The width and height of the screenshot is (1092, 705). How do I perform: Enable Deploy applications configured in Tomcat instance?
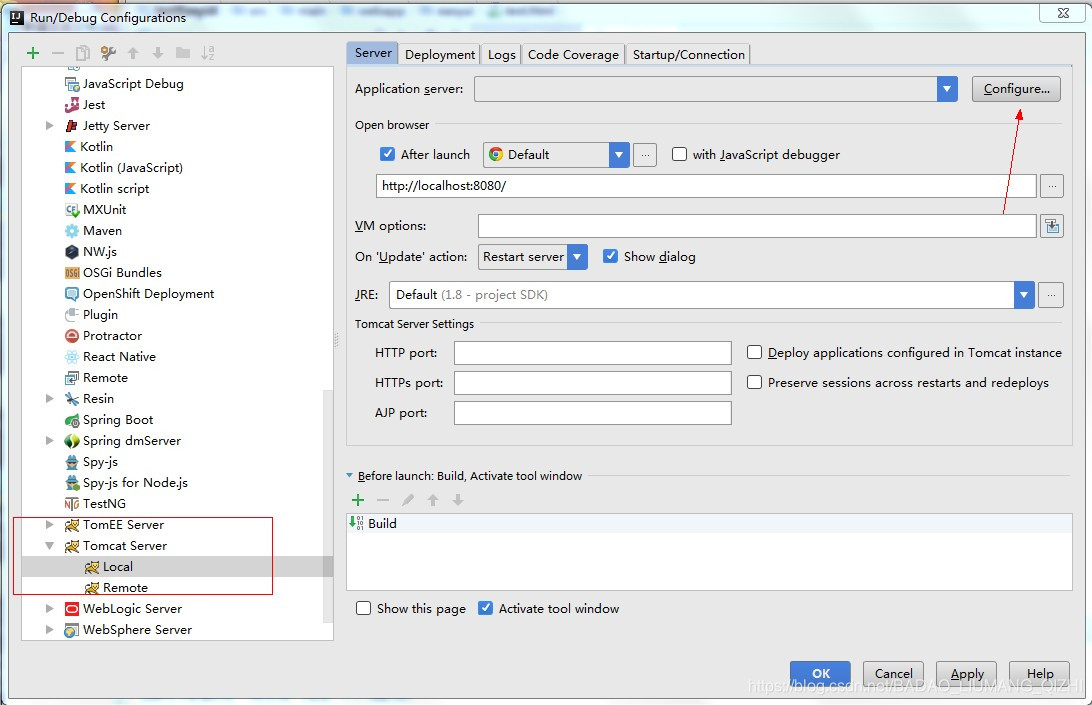754,352
